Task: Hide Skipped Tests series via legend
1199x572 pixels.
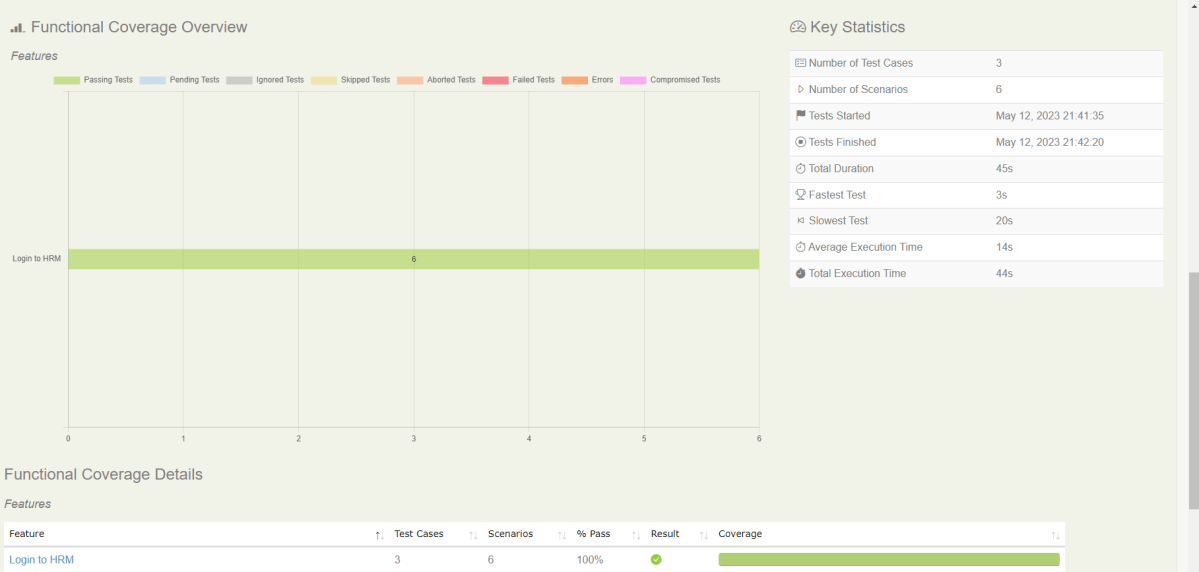Action: coord(350,80)
